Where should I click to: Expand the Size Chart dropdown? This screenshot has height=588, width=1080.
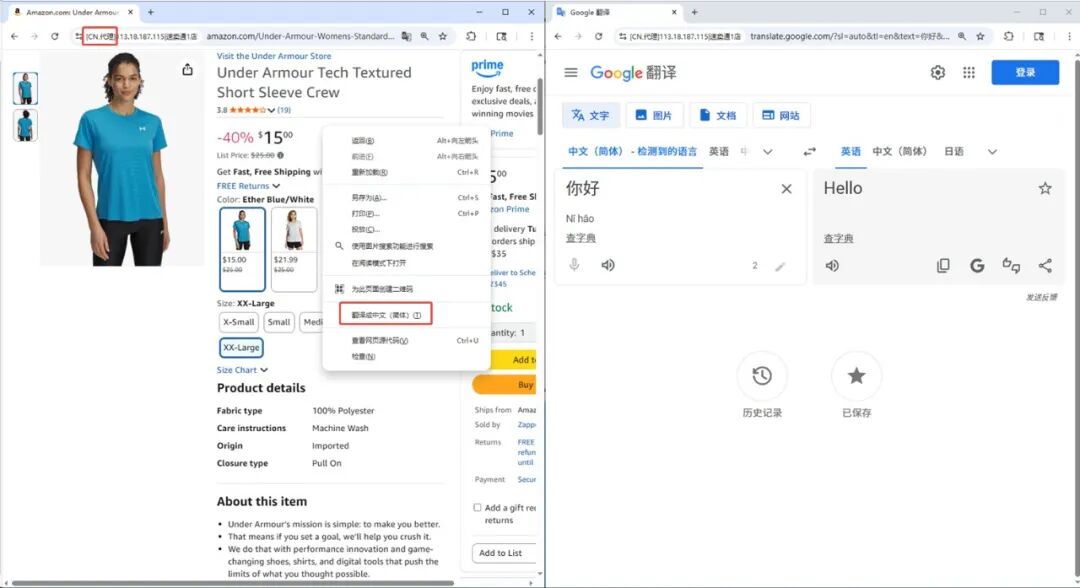(242, 370)
